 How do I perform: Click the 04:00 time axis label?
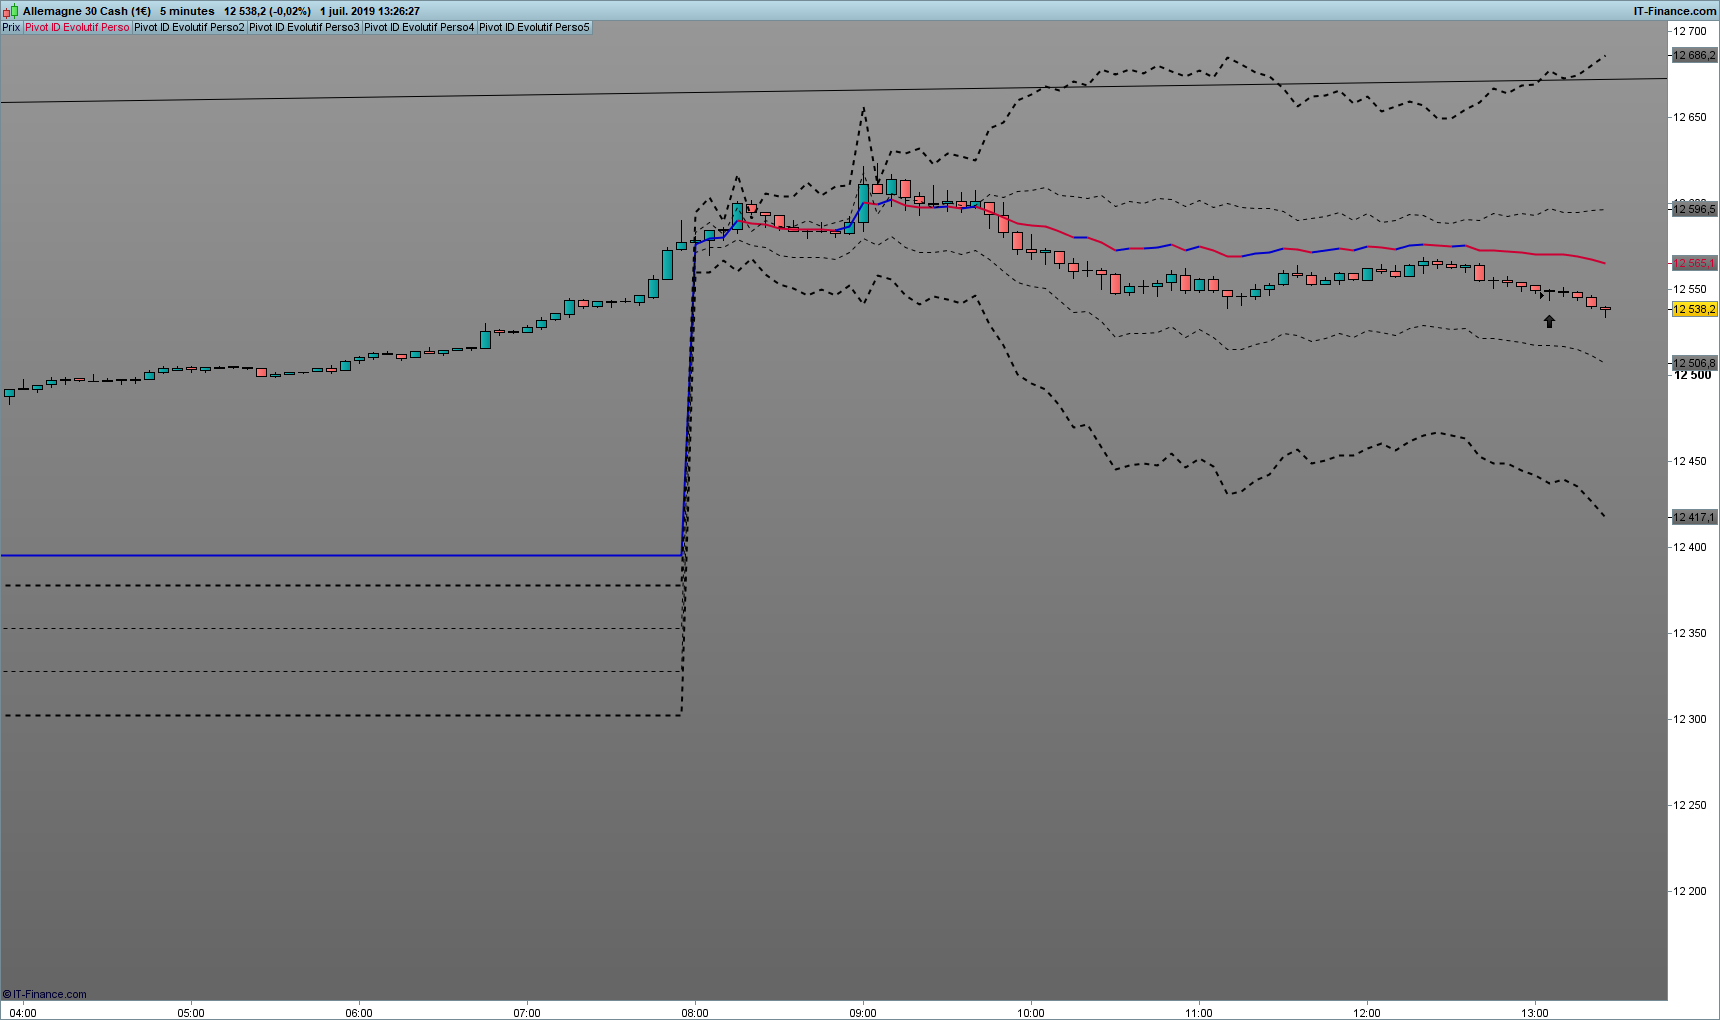point(23,1013)
